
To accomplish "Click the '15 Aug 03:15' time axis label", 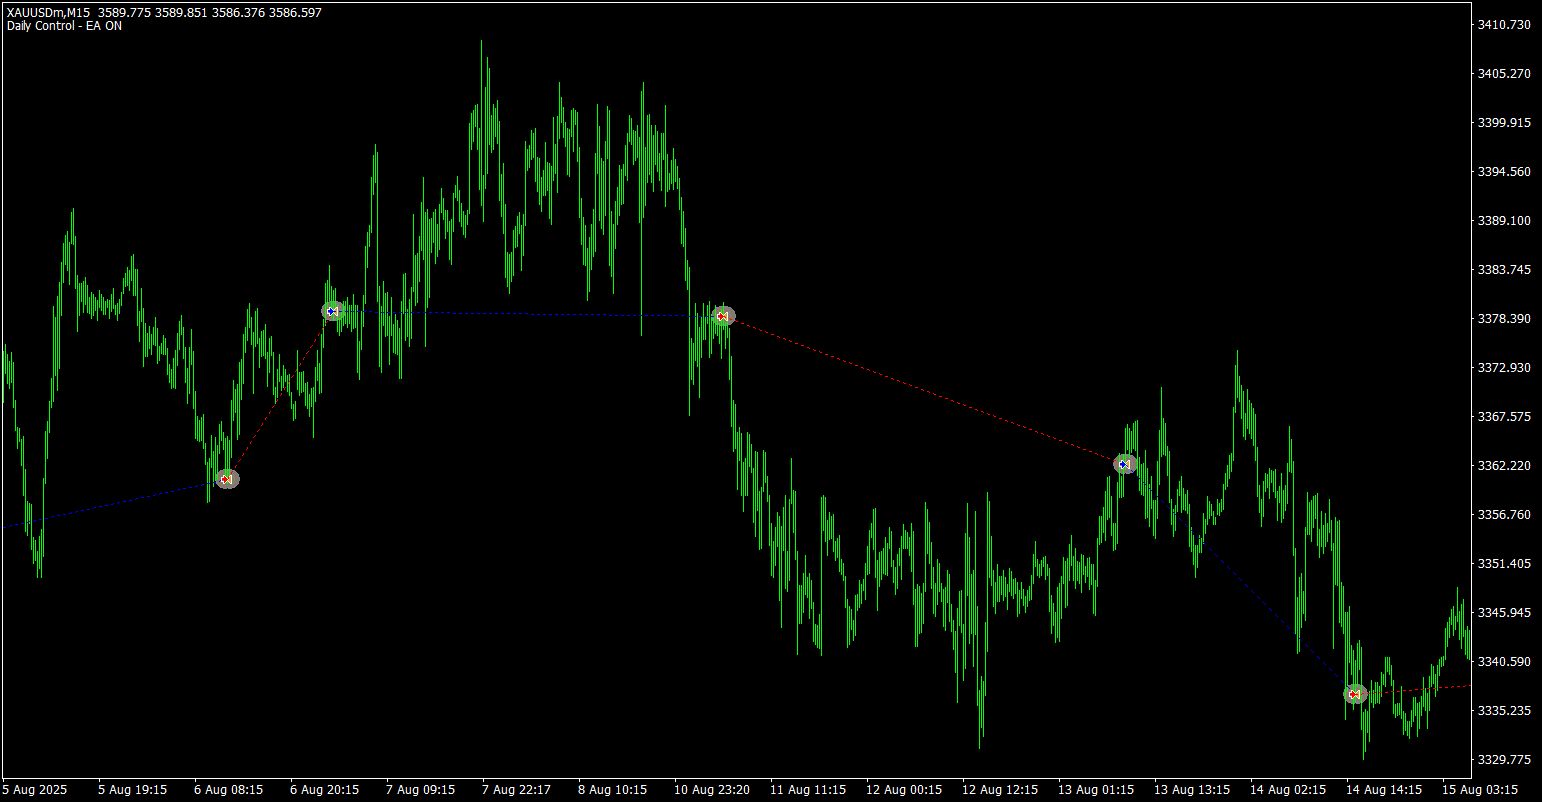I will (x=1480, y=789).
